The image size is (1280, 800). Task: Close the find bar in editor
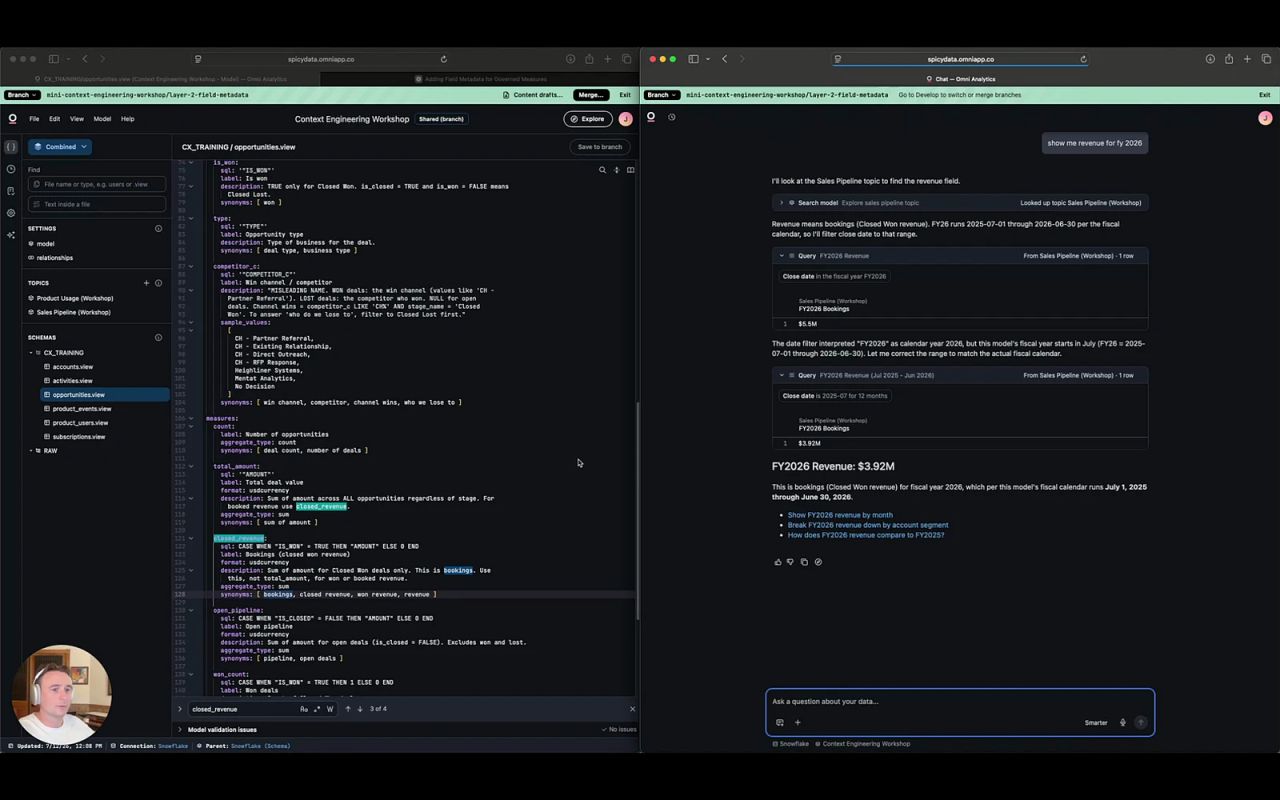632,709
